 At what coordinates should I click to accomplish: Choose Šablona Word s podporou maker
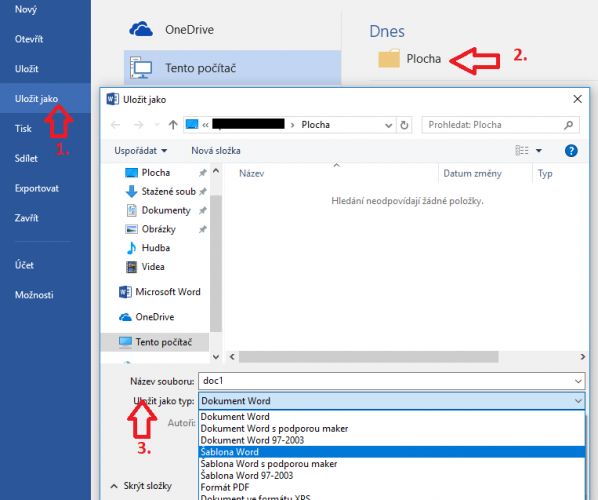[x=392, y=464]
